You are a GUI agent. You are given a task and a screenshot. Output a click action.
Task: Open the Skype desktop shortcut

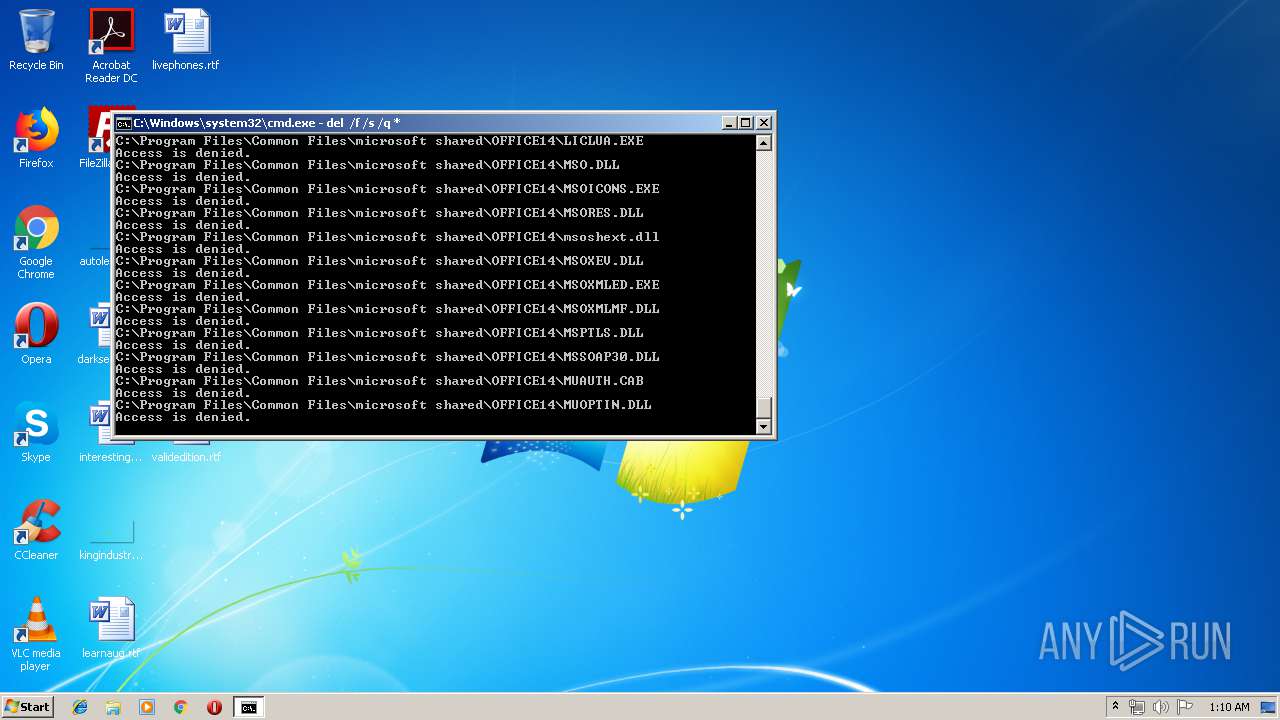36,432
